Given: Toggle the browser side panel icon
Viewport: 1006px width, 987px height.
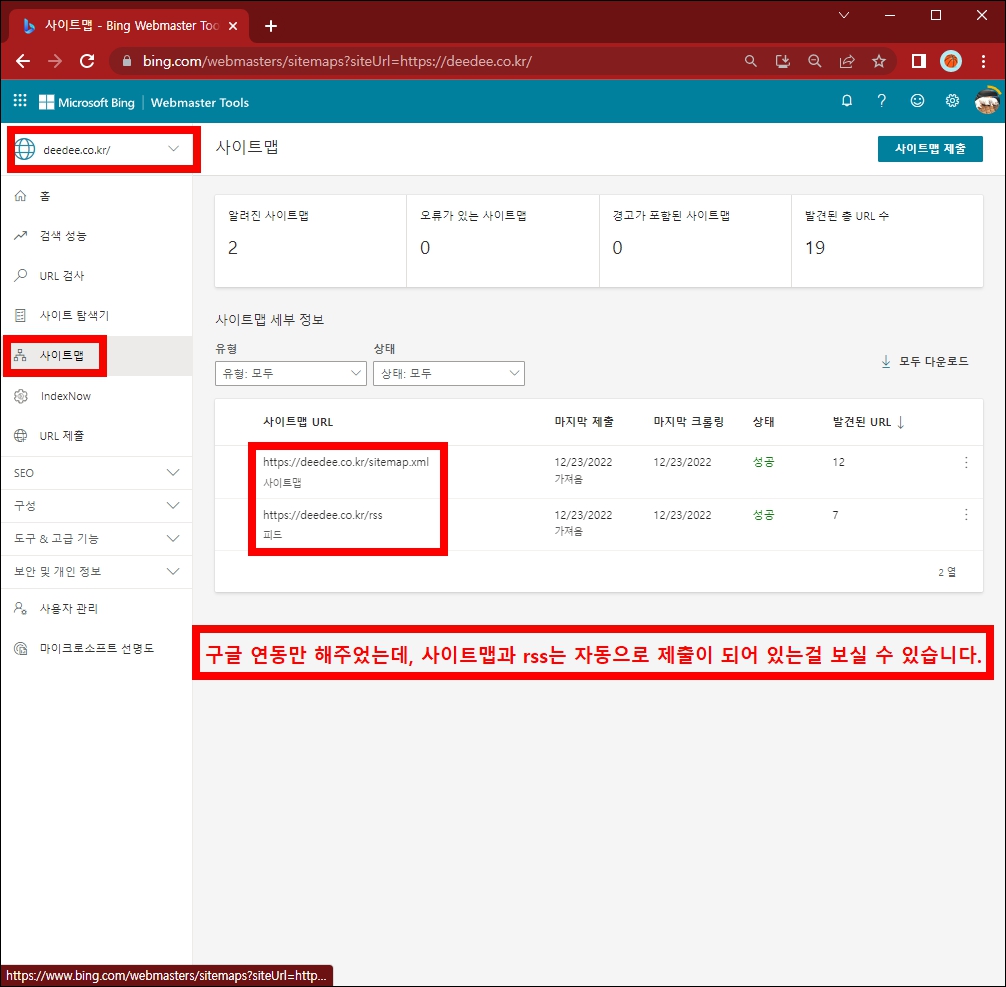Looking at the screenshot, I should [x=919, y=61].
